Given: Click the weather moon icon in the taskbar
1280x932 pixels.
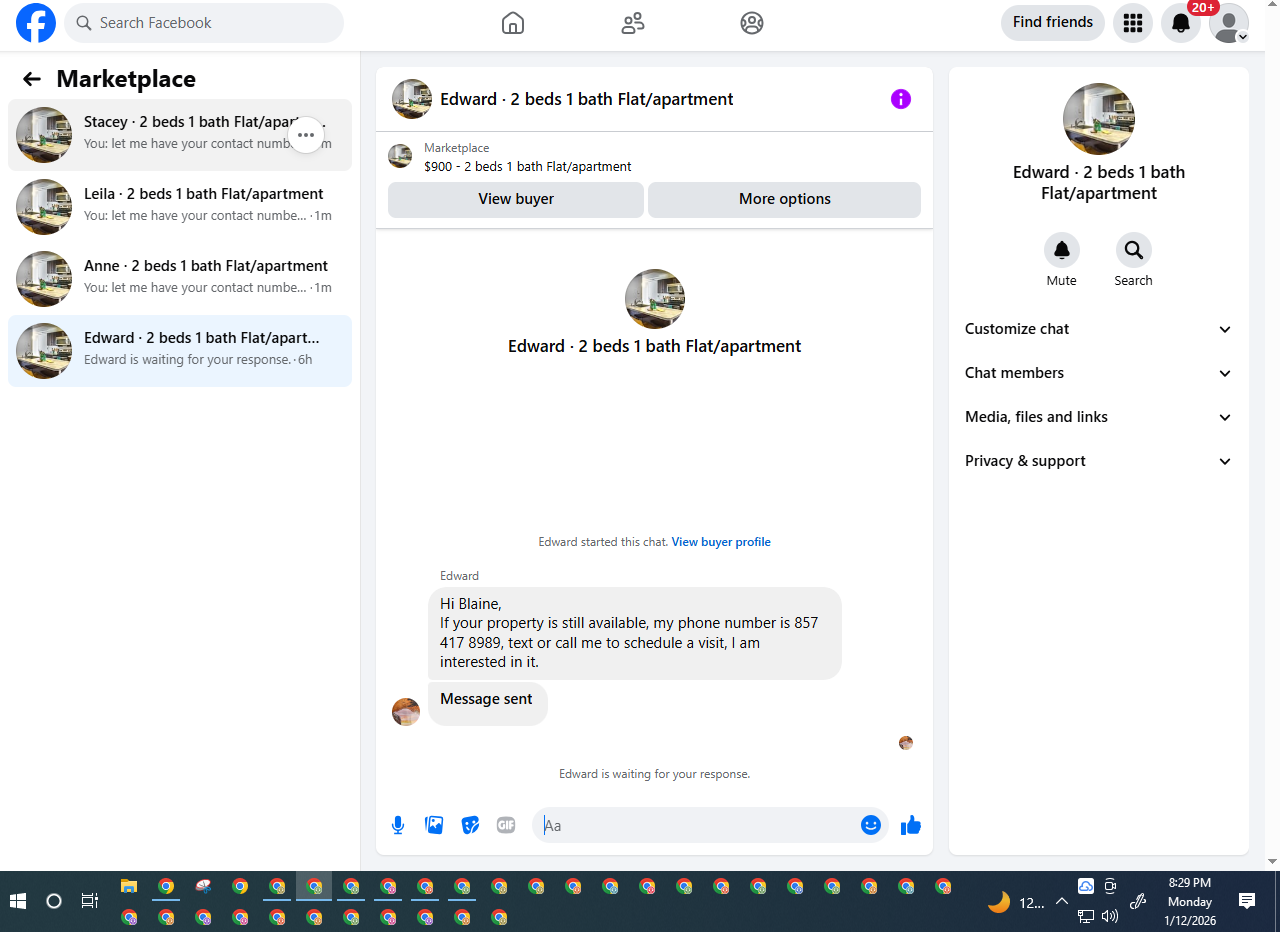Looking at the screenshot, I should pos(999,902).
